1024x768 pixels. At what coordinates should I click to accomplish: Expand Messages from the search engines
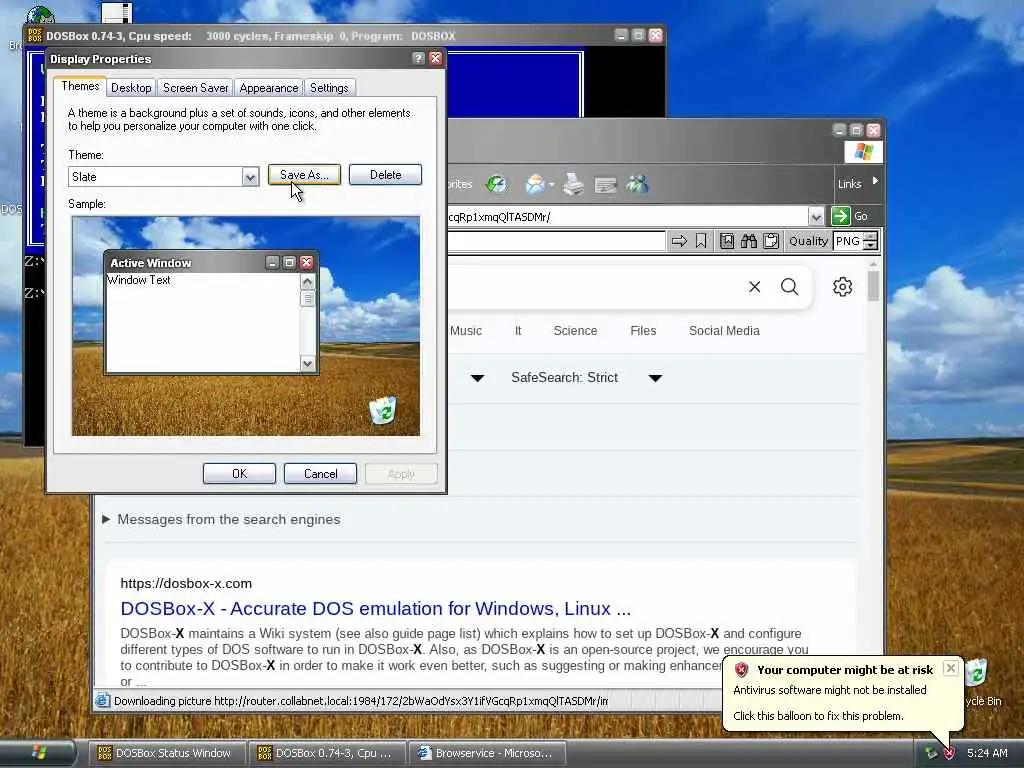pos(222,519)
